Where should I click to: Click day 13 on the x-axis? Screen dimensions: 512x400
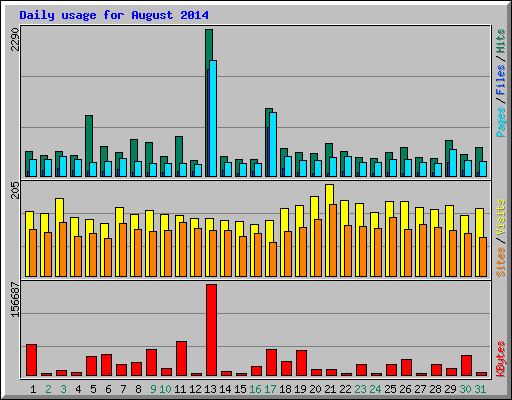tap(210, 389)
